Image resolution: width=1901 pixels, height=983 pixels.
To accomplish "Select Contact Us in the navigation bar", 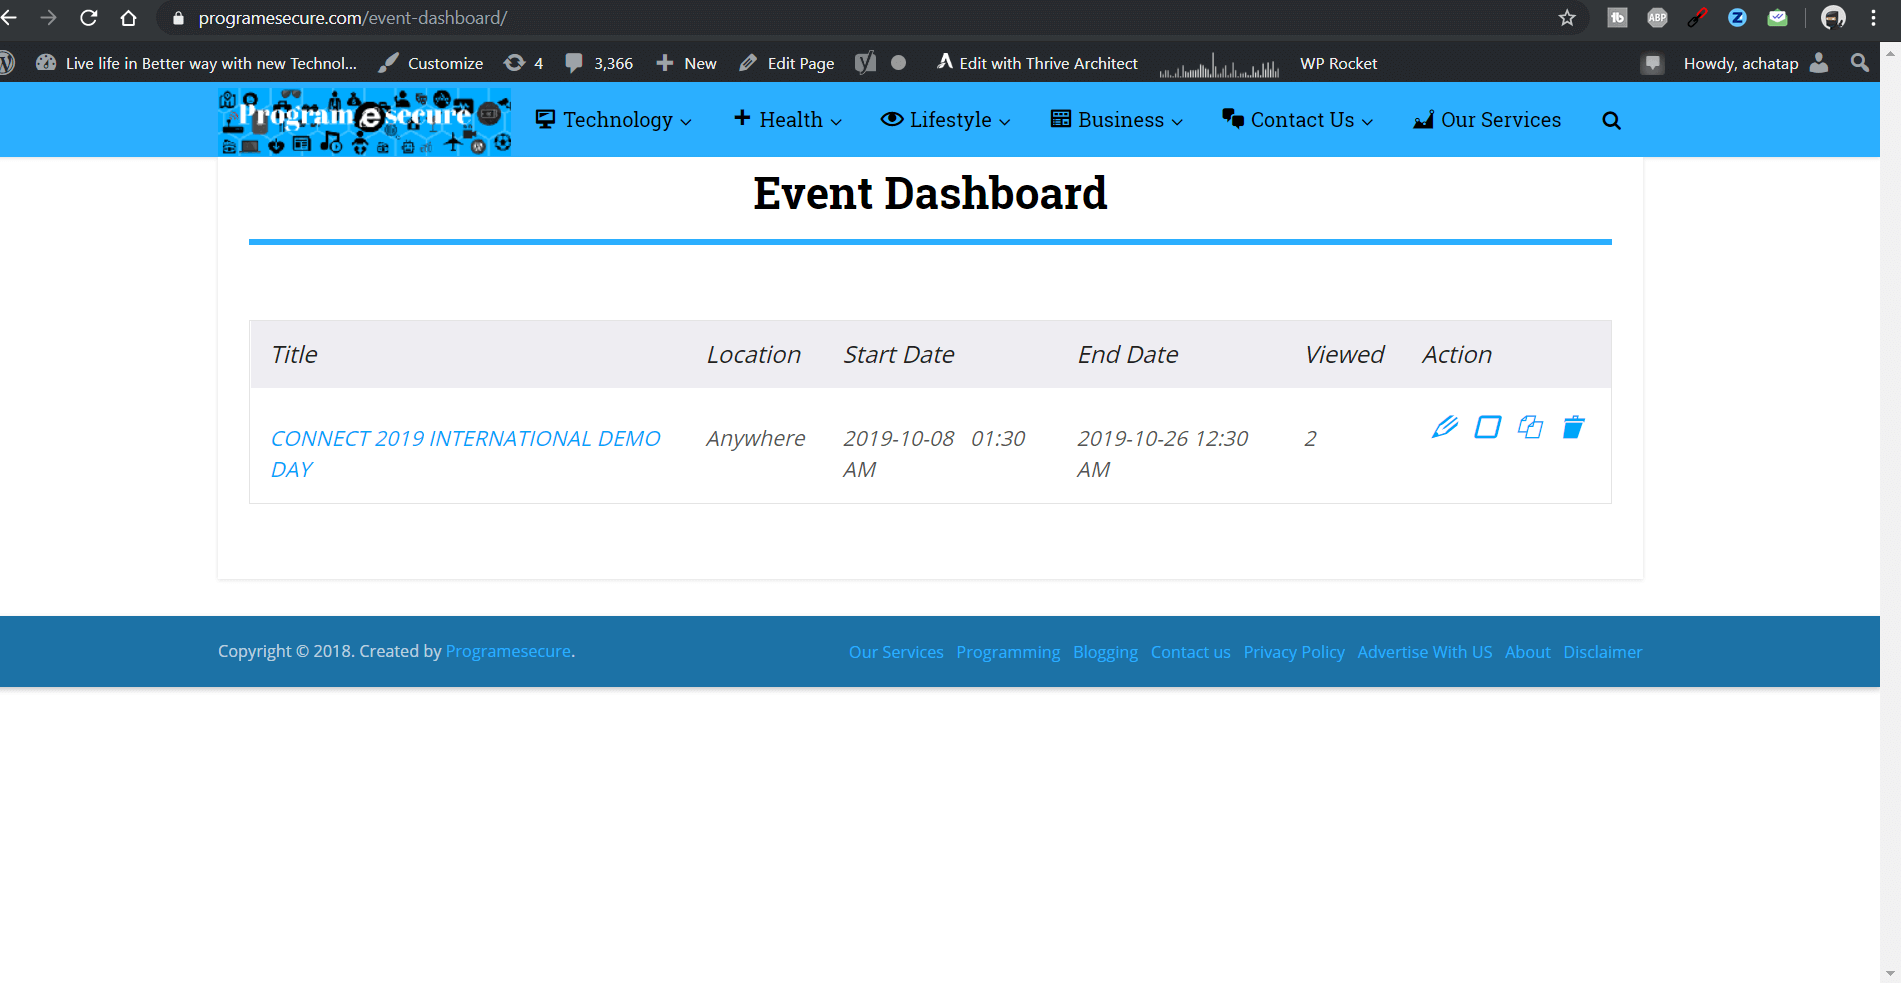I will tap(1297, 120).
